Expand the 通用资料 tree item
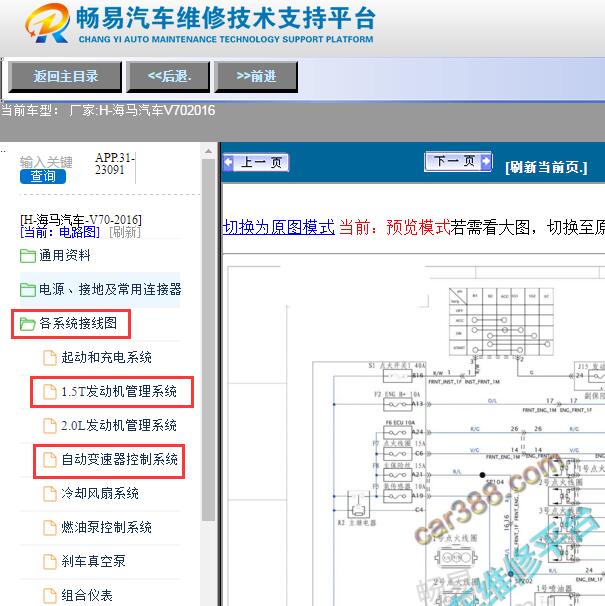This screenshot has height=606, width=605. (65, 255)
